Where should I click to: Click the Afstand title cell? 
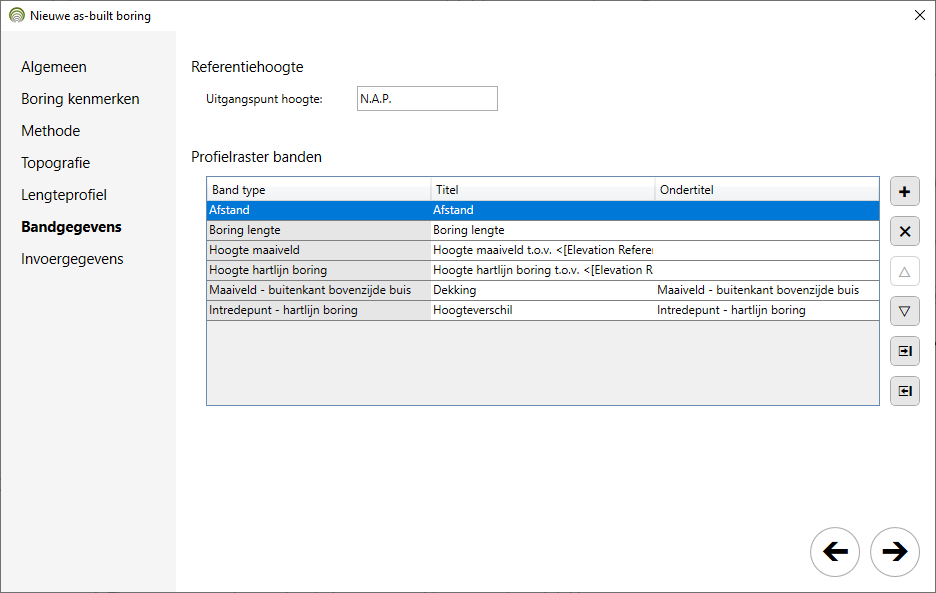(x=543, y=210)
